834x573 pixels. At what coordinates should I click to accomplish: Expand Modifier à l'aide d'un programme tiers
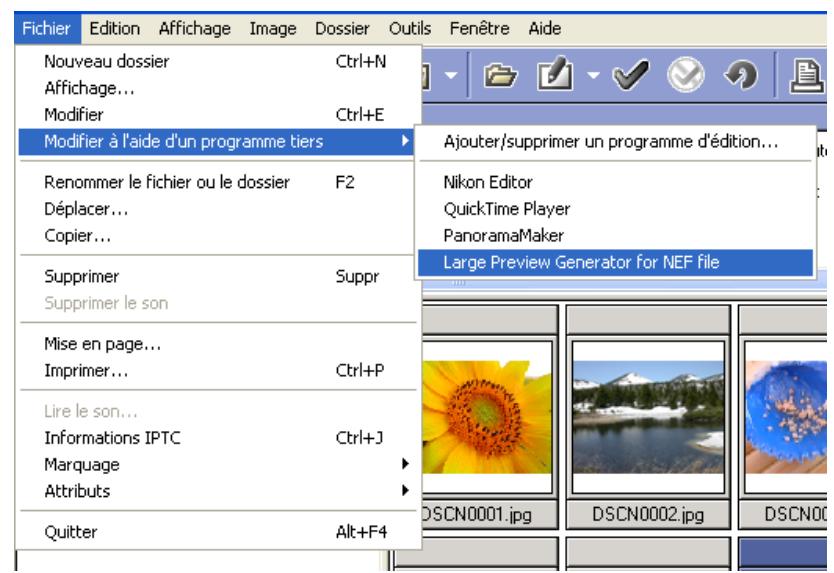217,142
